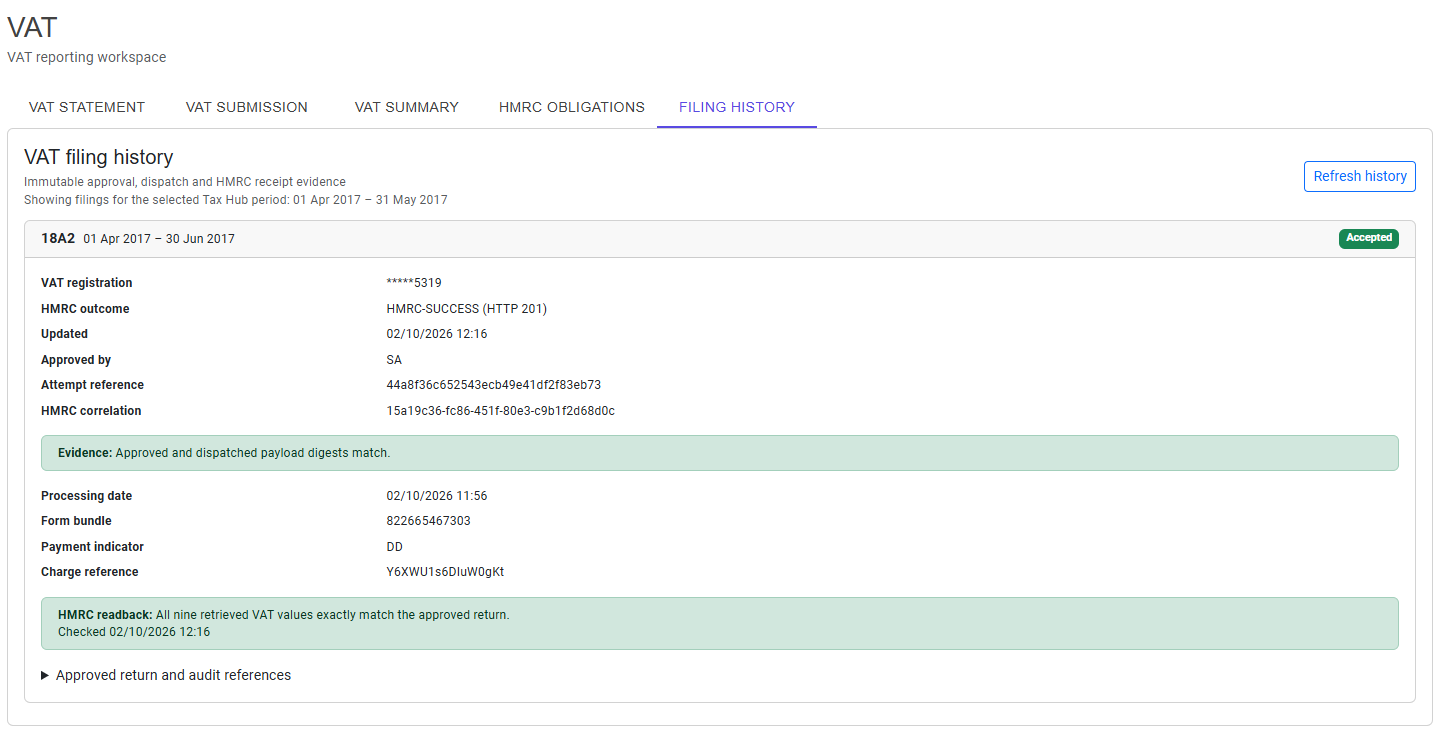1439x732 pixels.
Task: Click the Processing date value 02/10/2026 11:56
Action: (x=437, y=496)
